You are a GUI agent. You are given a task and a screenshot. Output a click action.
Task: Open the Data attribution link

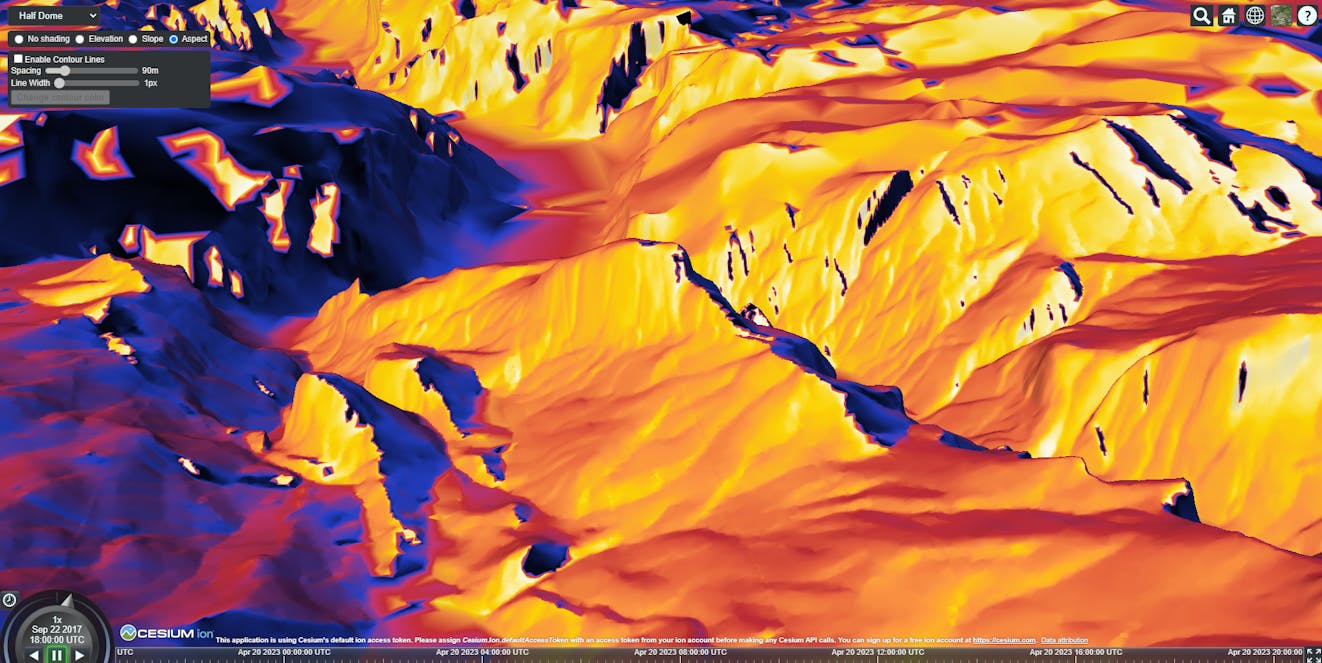click(x=1064, y=640)
